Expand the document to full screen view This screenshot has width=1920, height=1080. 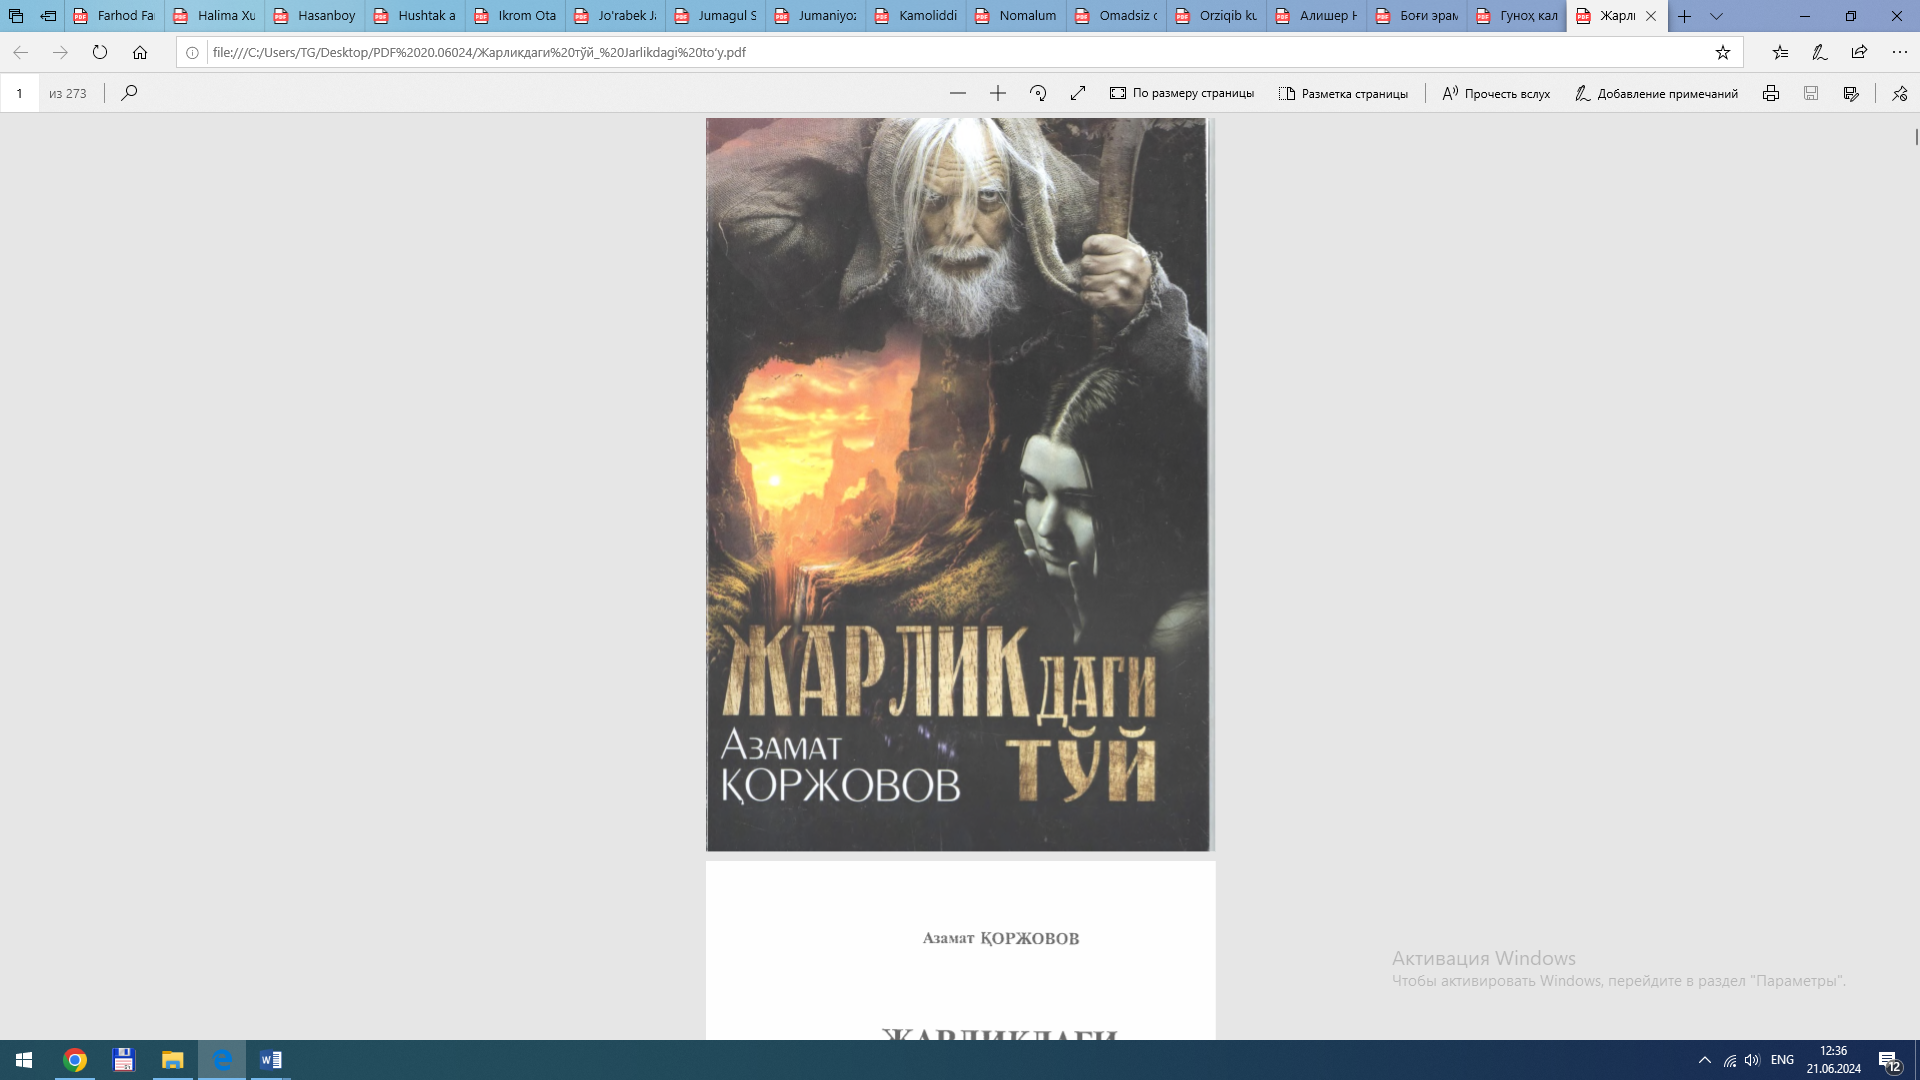click(1078, 93)
